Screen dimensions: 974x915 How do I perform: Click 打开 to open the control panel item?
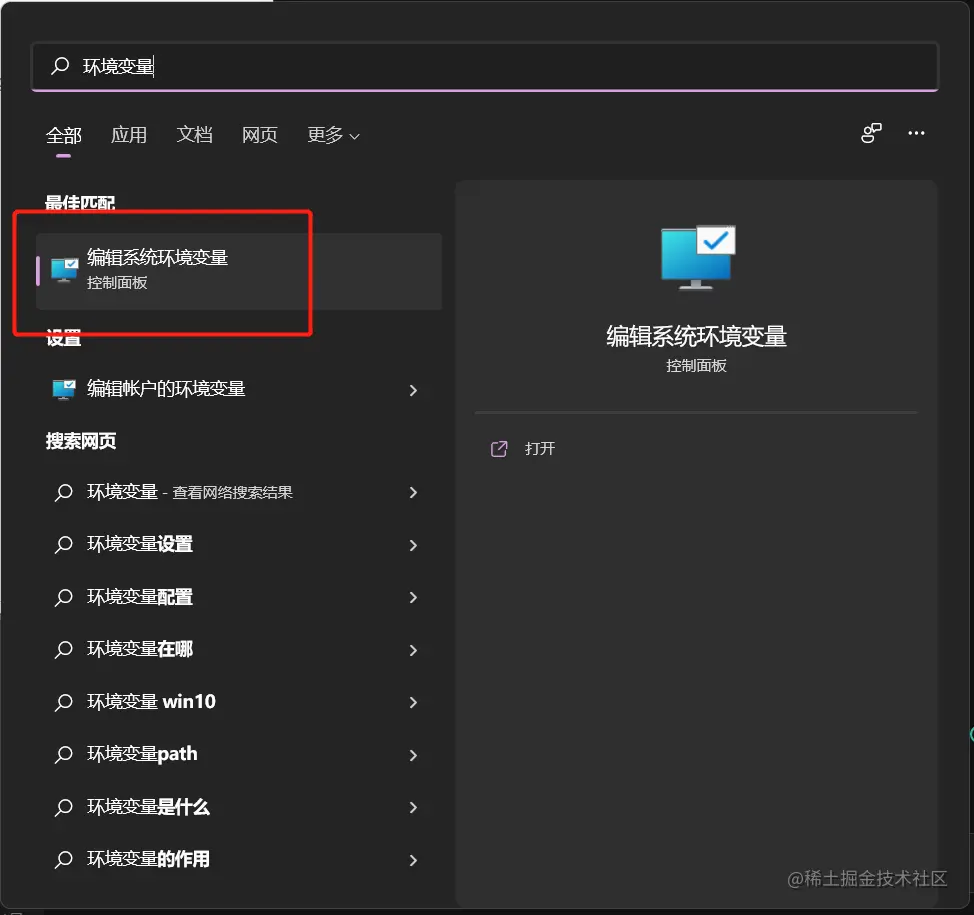[540, 448]
